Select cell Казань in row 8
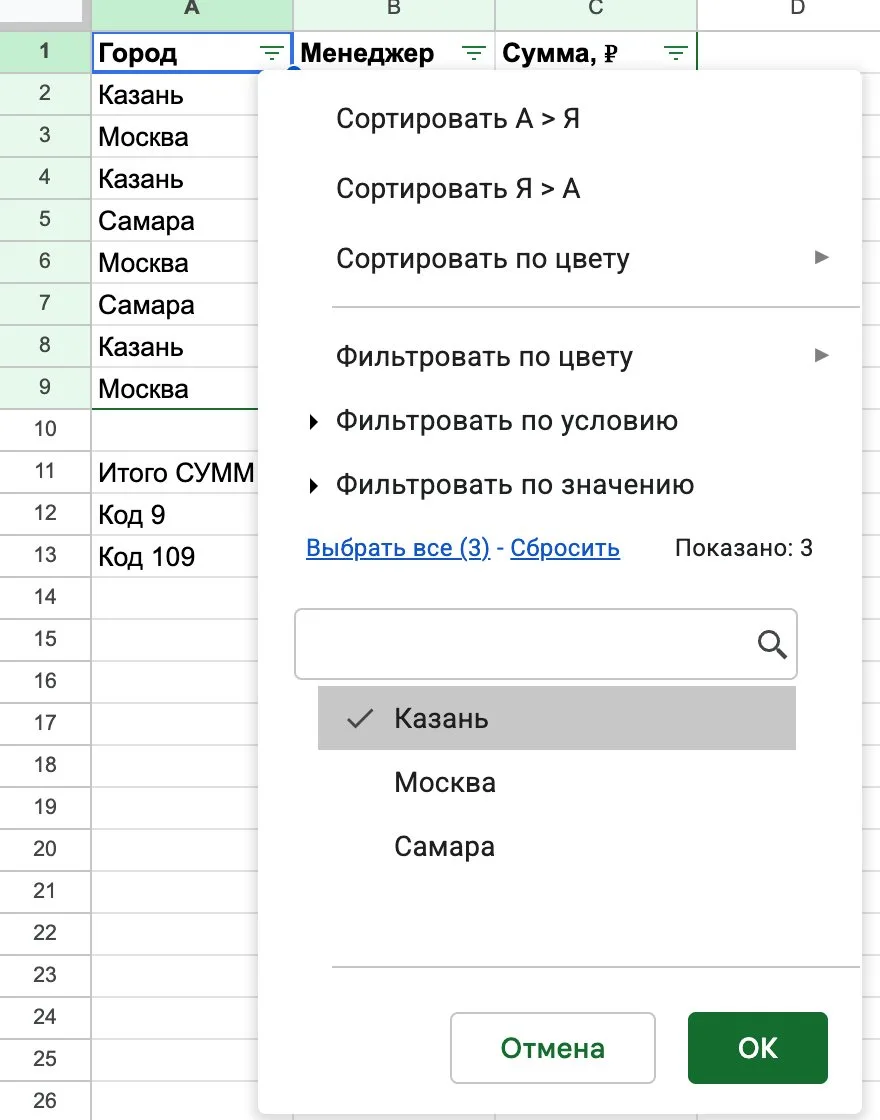880x1120 pixels. click(175, 347)
